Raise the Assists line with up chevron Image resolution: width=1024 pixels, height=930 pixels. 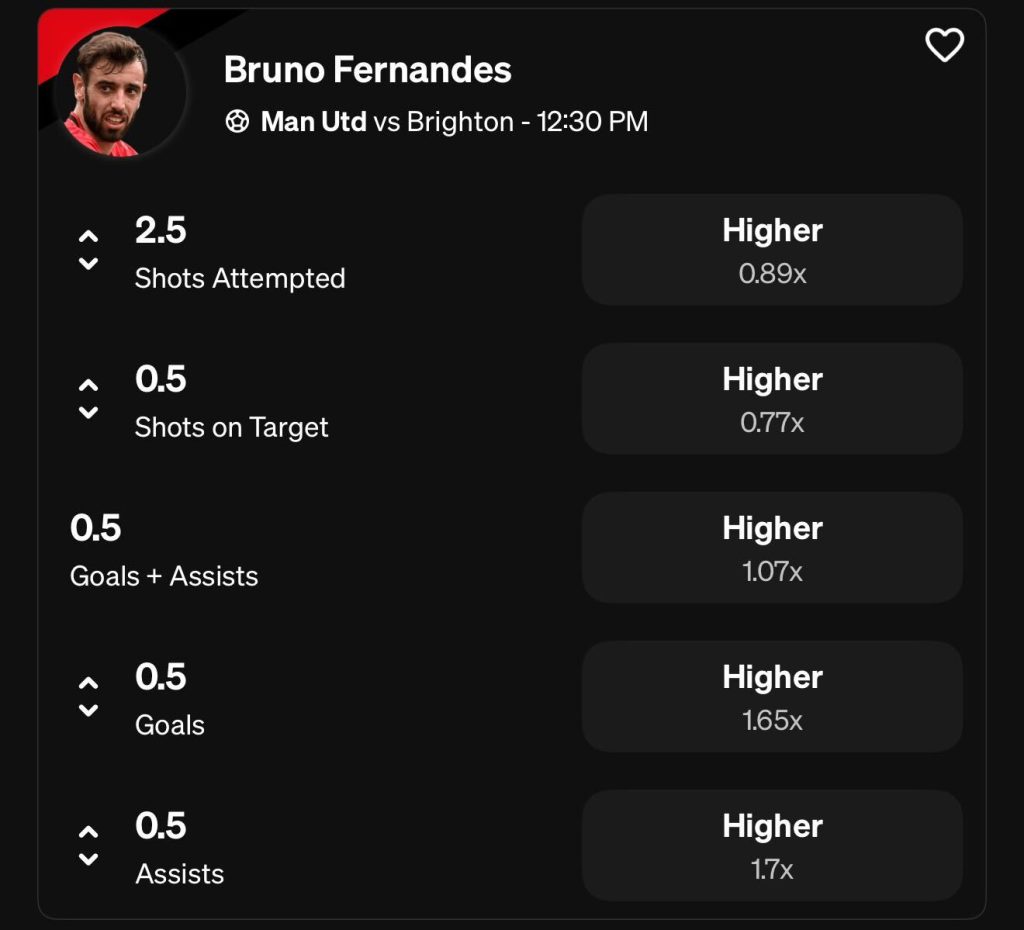coord(88,832)
